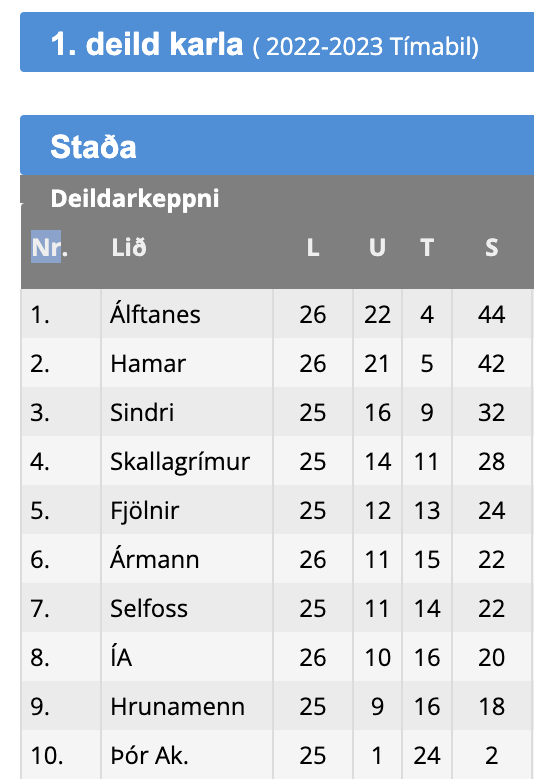The height and width of the screenshot is (782, 534).
Task: Select Sindri in the standings
Action: click(x=142, y=412)
